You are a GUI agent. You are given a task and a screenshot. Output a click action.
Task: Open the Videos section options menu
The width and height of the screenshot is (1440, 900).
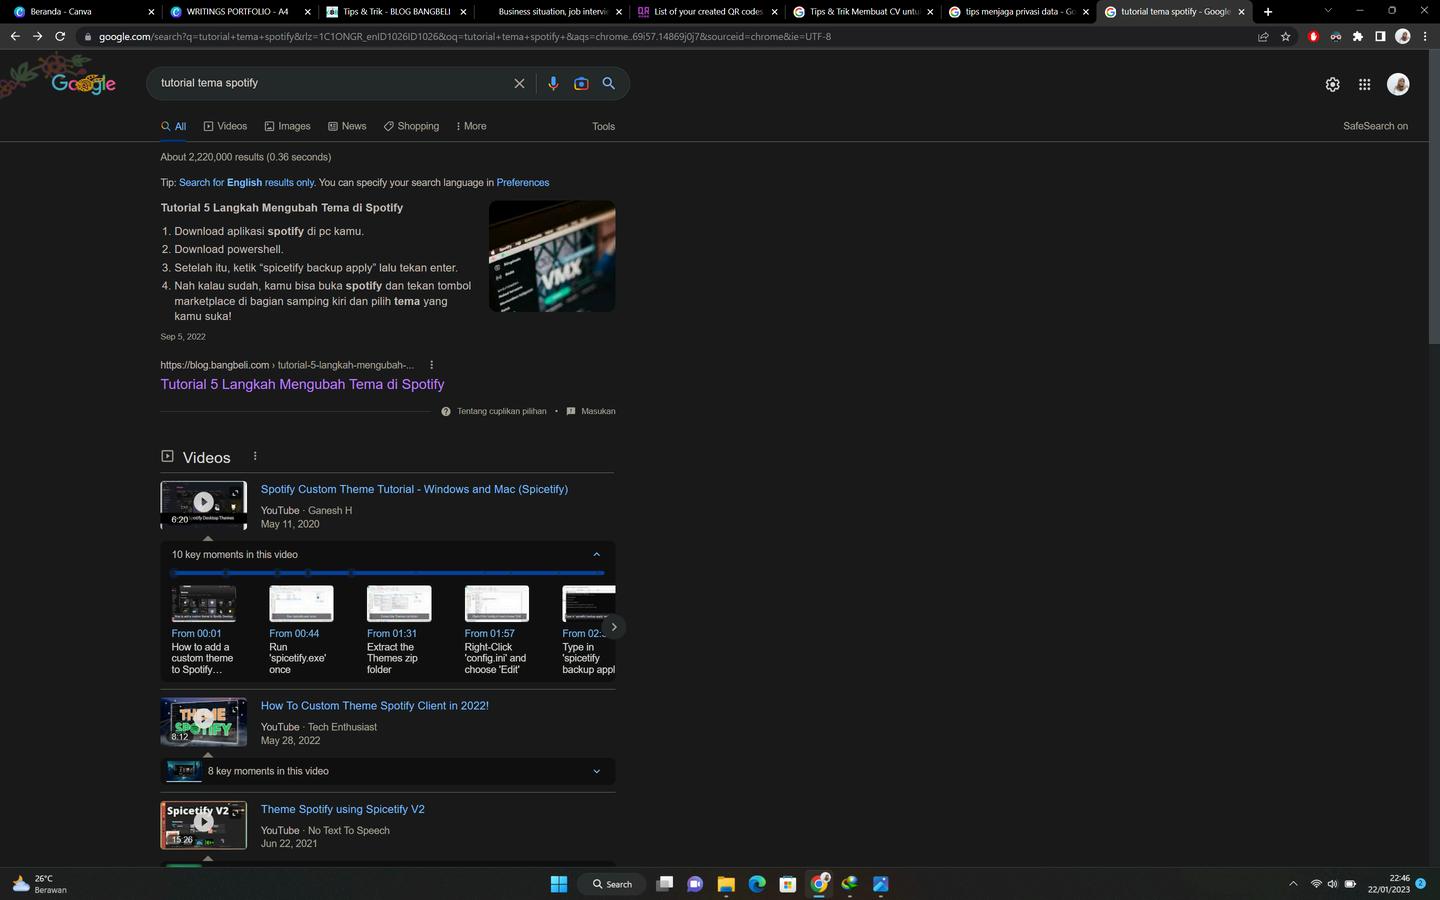(255, 456)
